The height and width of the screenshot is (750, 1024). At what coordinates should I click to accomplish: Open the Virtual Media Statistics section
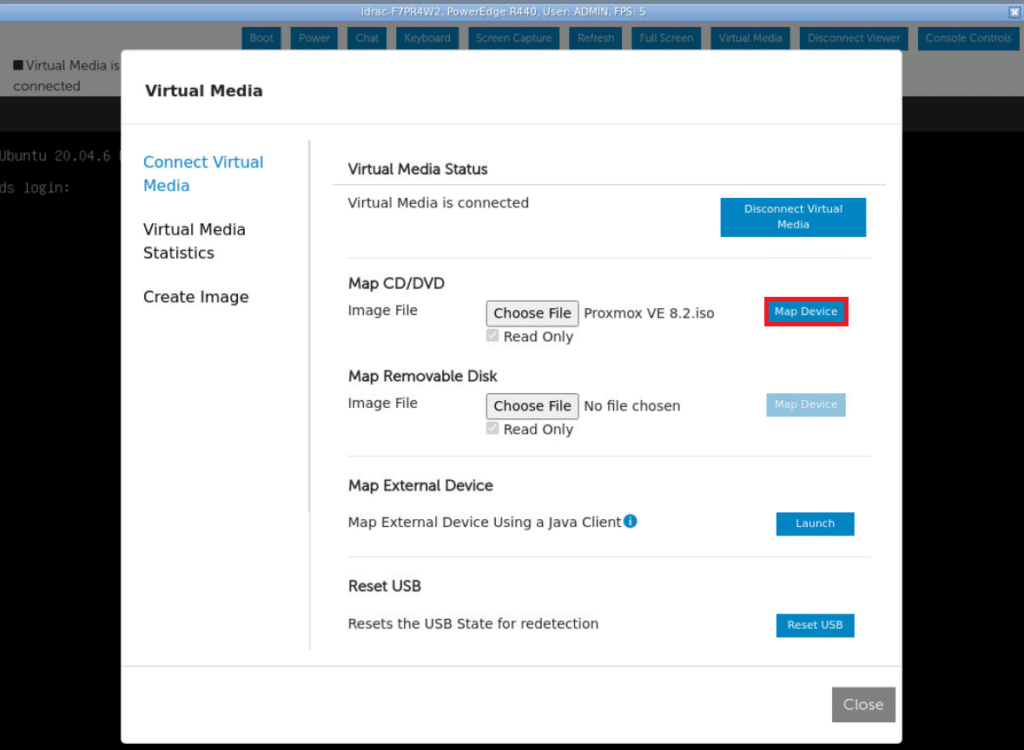coord(194,241)
